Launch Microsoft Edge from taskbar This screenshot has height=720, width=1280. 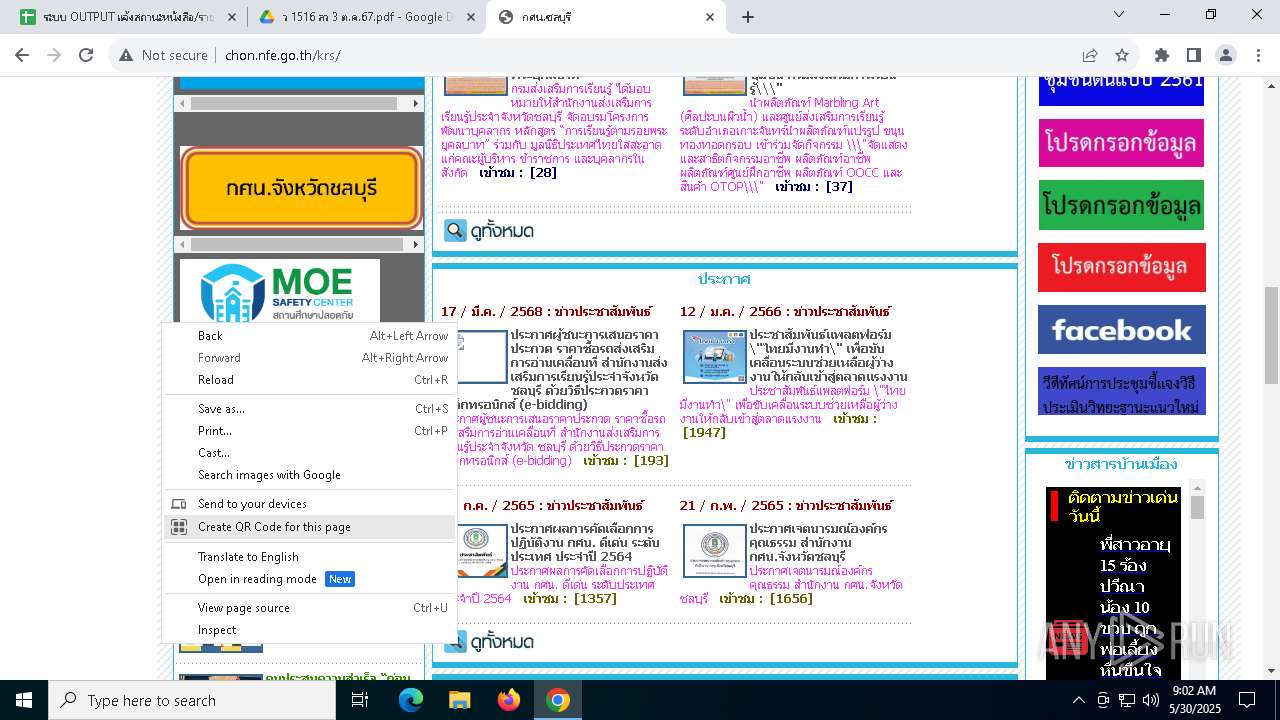411,700
